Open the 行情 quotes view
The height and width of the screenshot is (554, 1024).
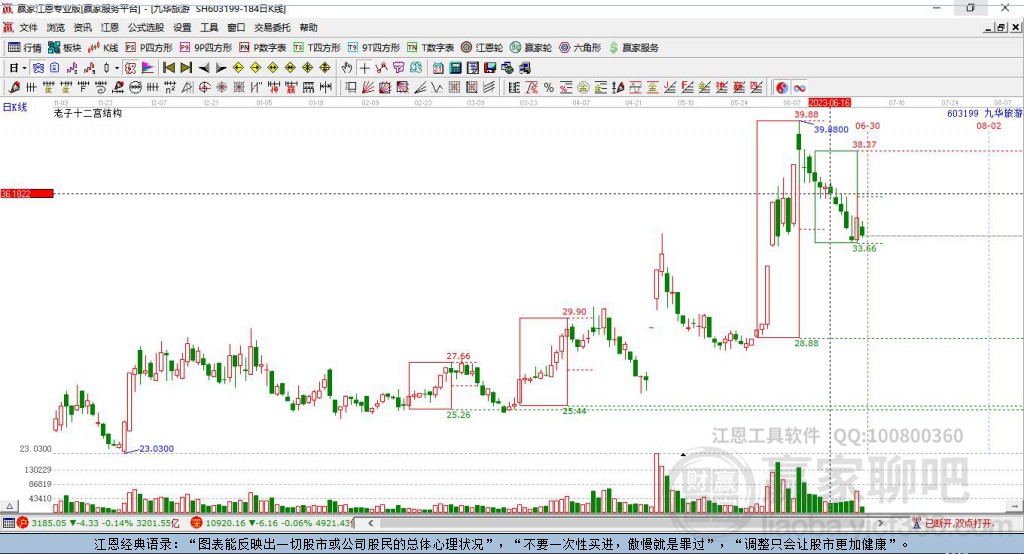pos(25,48)
